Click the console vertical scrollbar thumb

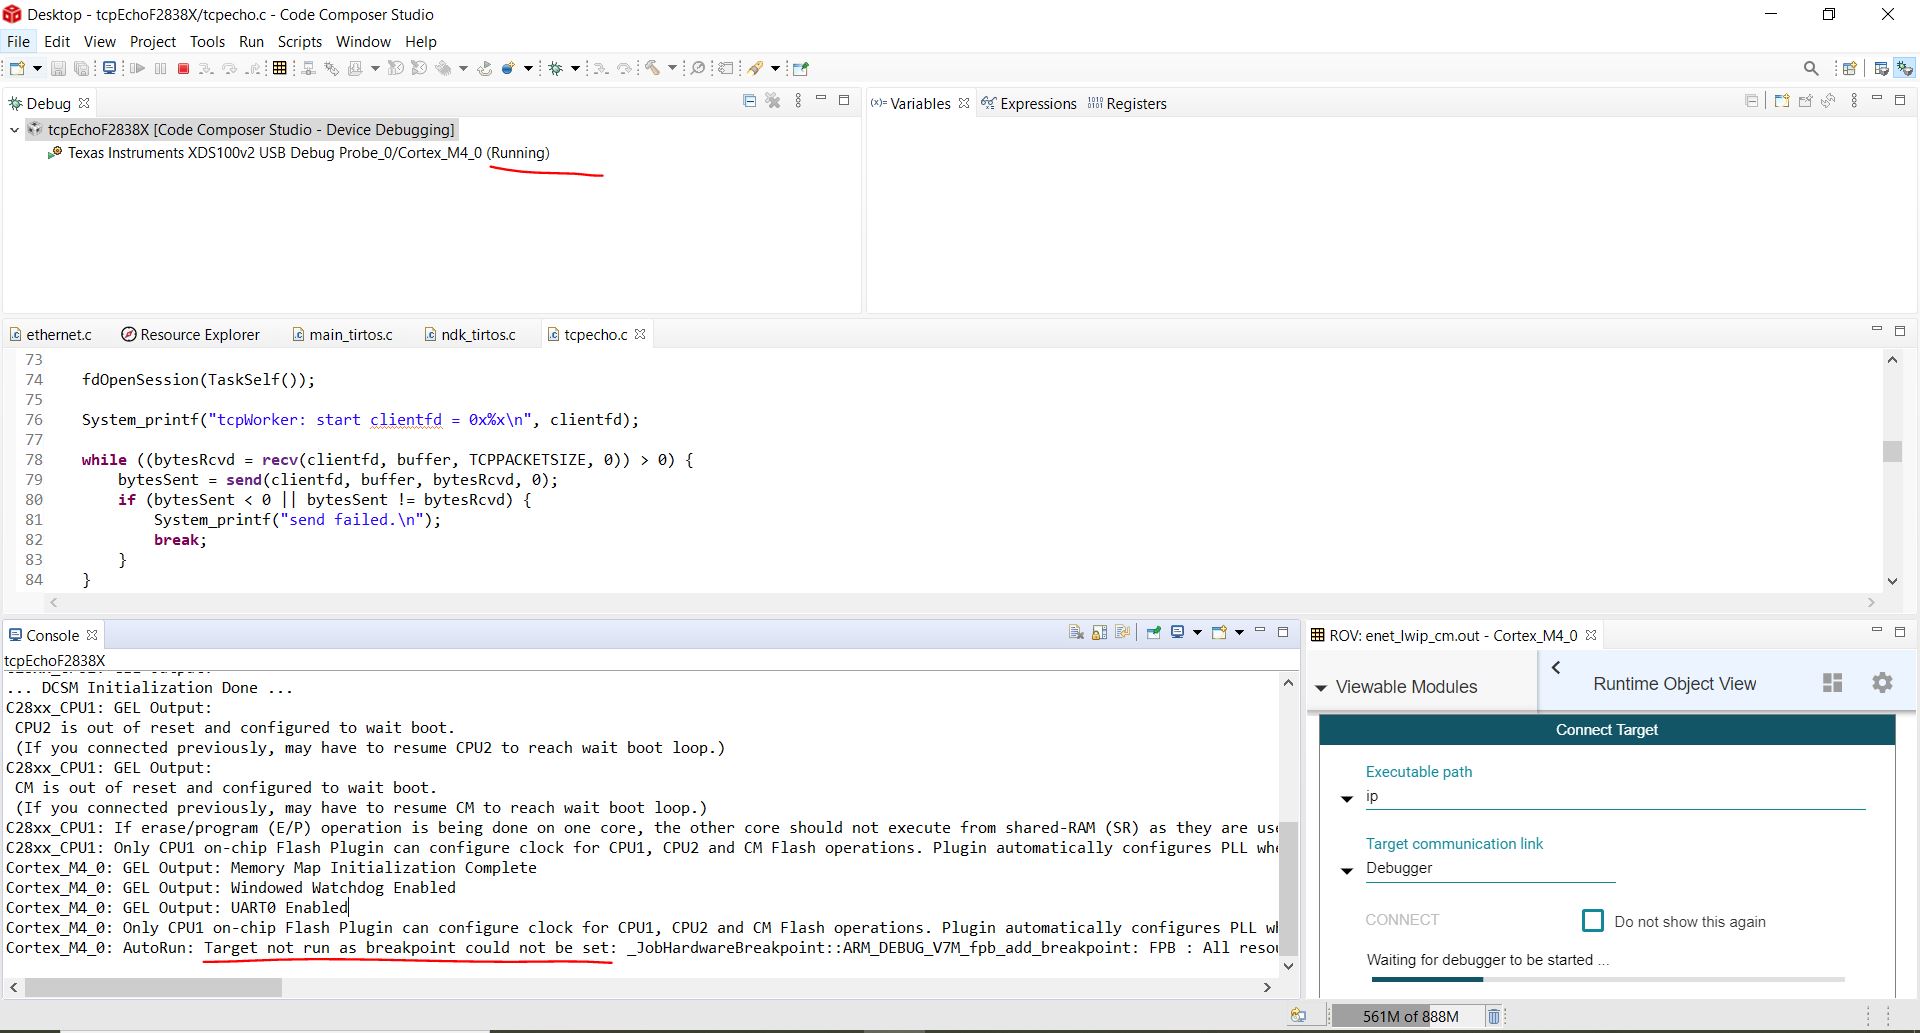coord(1288,888)
